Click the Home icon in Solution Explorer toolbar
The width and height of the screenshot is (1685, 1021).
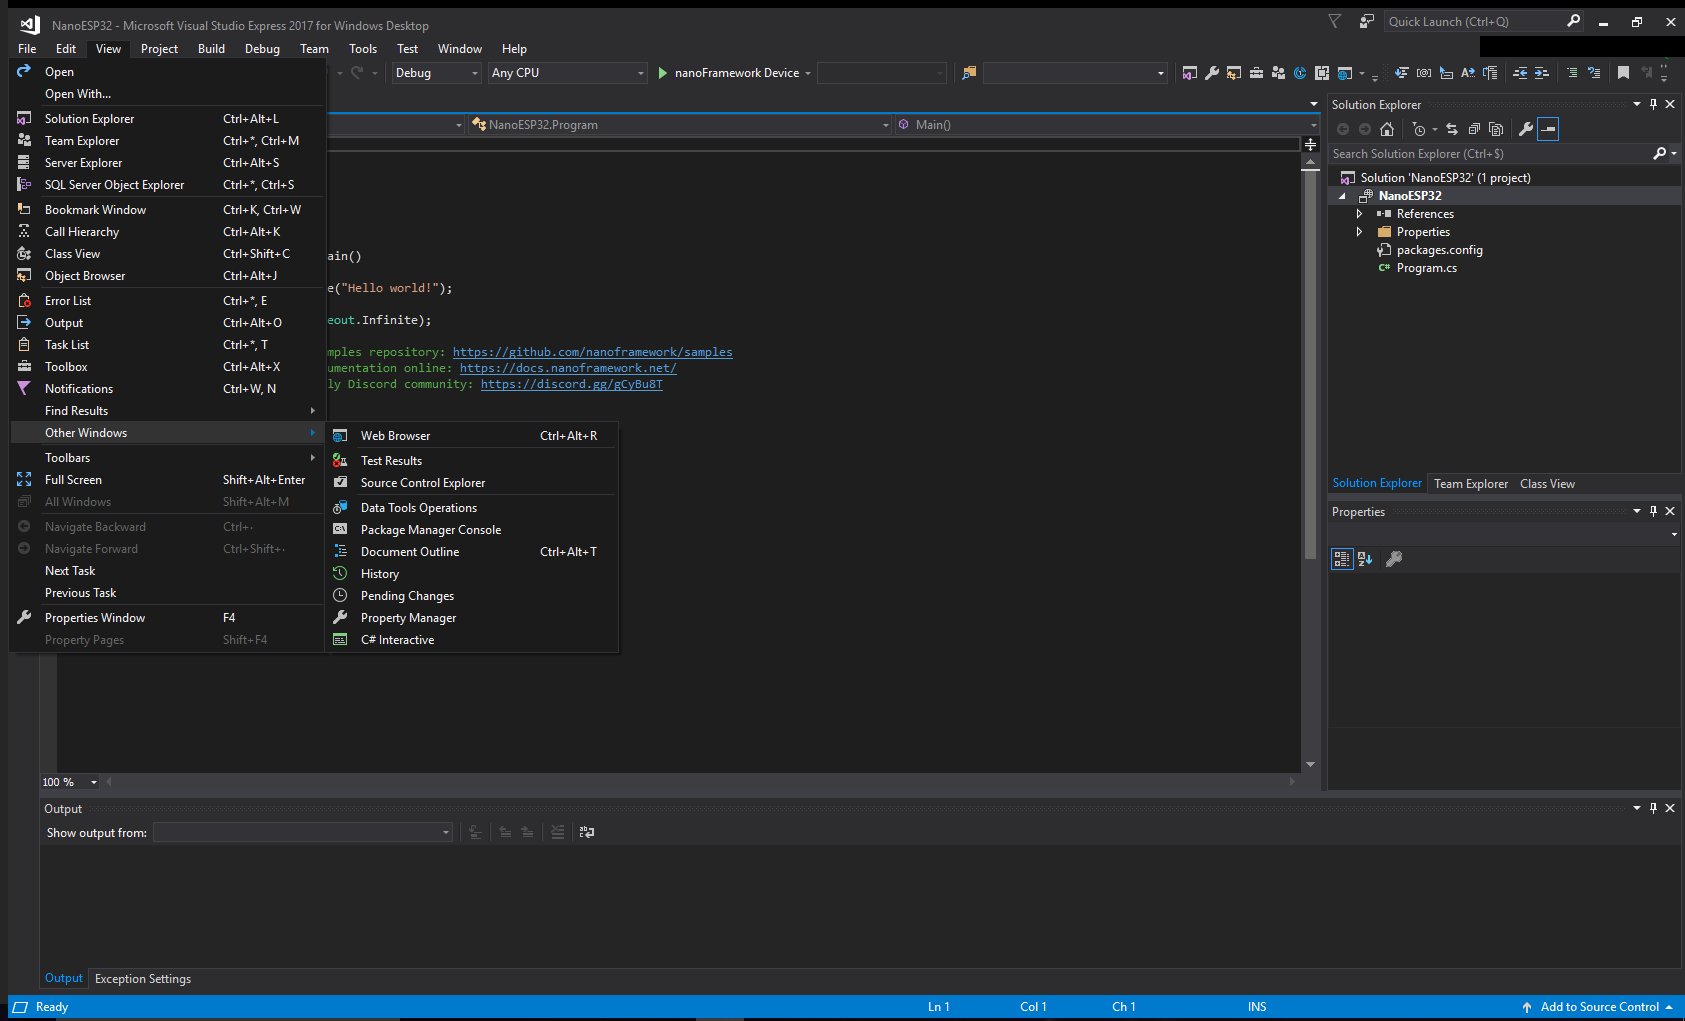[1387, 129]
